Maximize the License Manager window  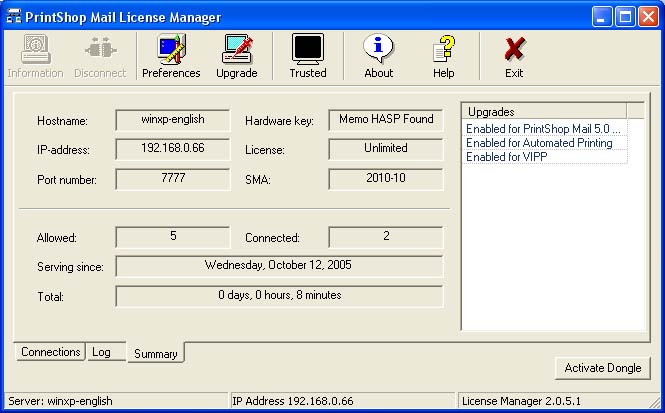(625, 17)
